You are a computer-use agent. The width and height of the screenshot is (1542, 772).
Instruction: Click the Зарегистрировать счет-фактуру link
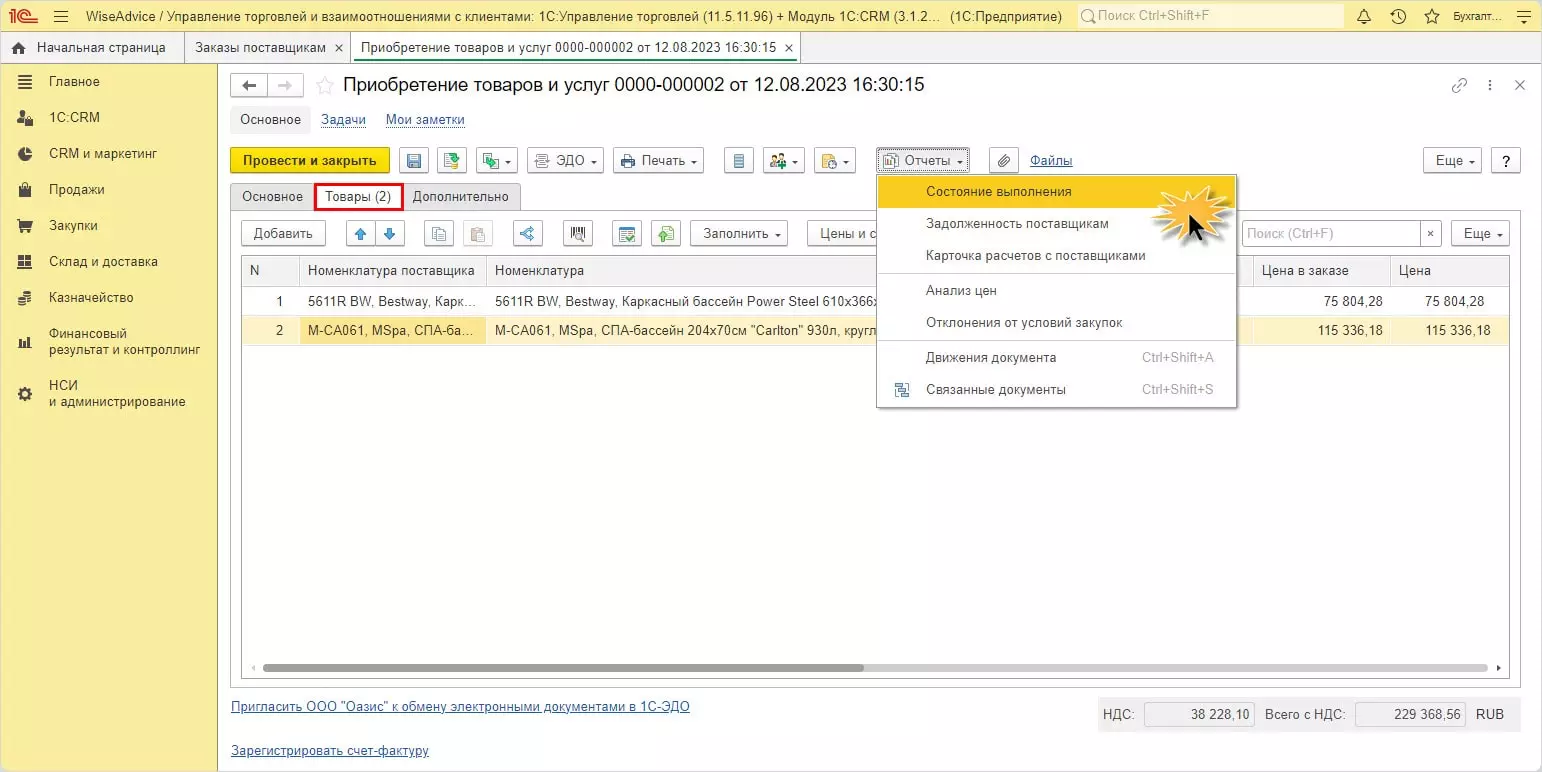click(330, 750)
